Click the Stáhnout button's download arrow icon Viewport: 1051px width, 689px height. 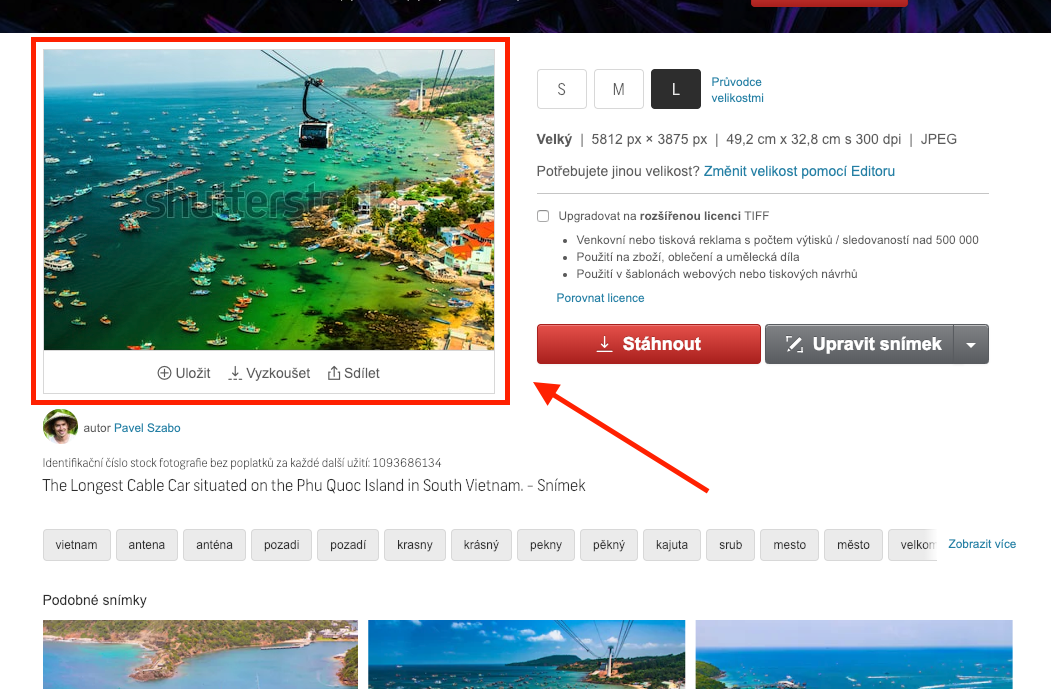tap(605, 344)
